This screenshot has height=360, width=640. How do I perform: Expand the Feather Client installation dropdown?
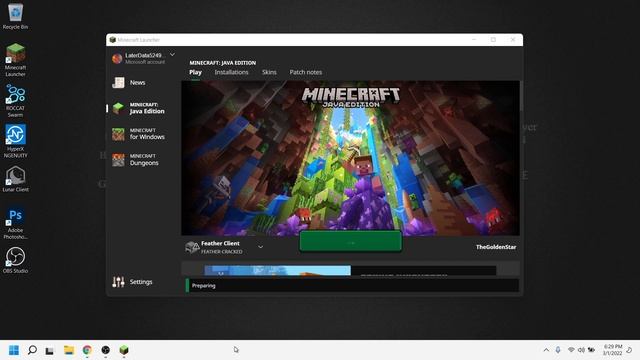(260, 247)
